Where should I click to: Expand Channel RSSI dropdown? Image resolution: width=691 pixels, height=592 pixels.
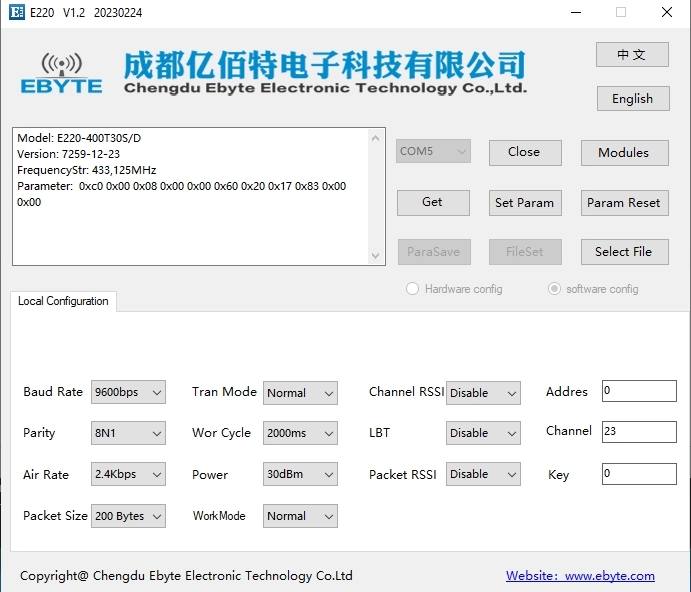click(x=483, y=393)
